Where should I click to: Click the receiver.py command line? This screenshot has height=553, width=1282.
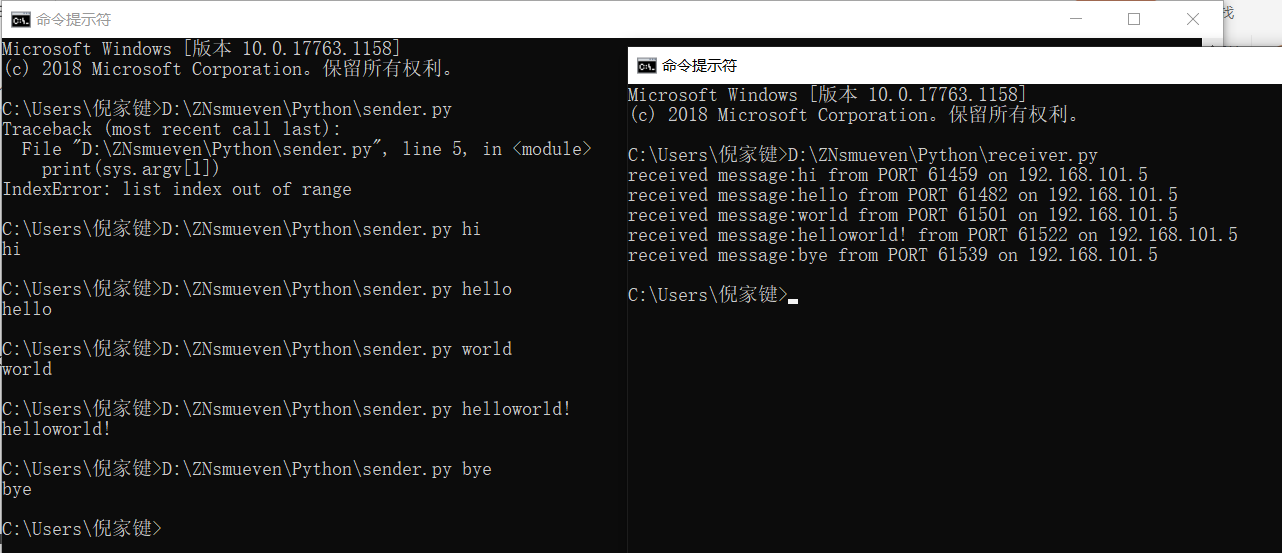tap(863, 155)
